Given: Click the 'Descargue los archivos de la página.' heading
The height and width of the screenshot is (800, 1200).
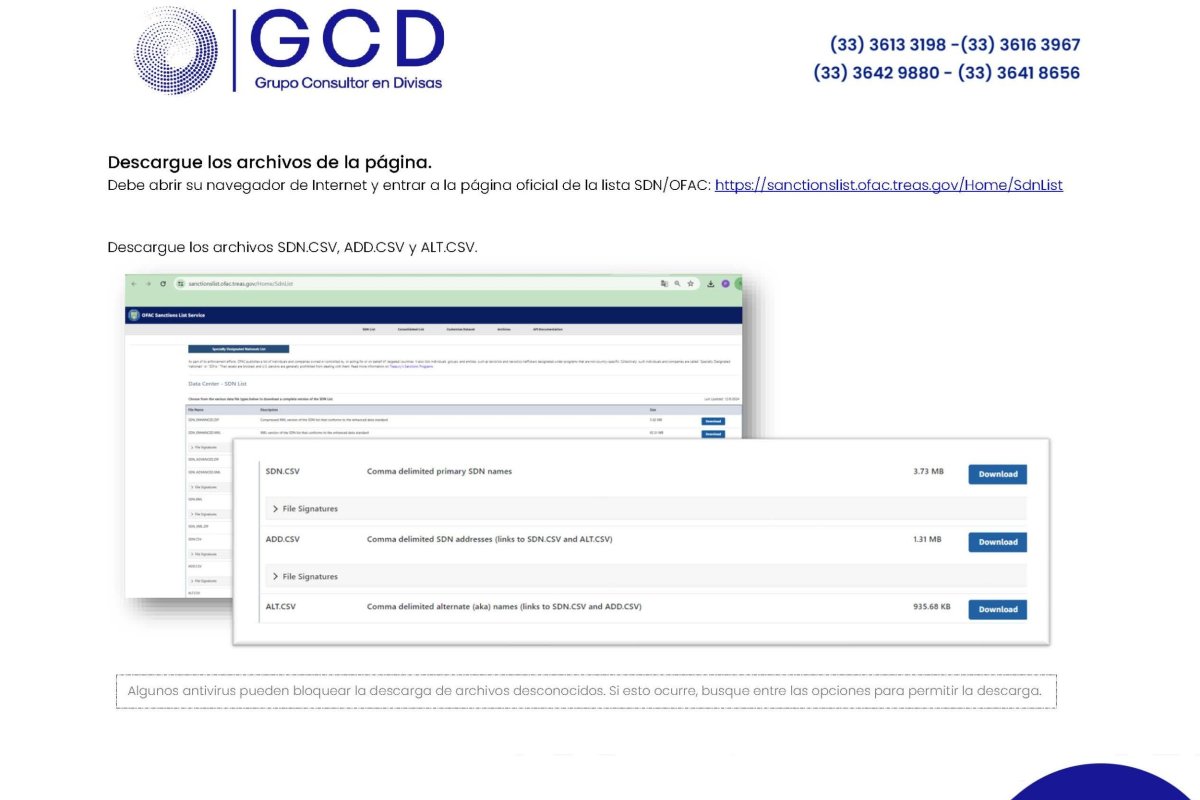Looking at the screenshot, I should click(x=270, y=162).
